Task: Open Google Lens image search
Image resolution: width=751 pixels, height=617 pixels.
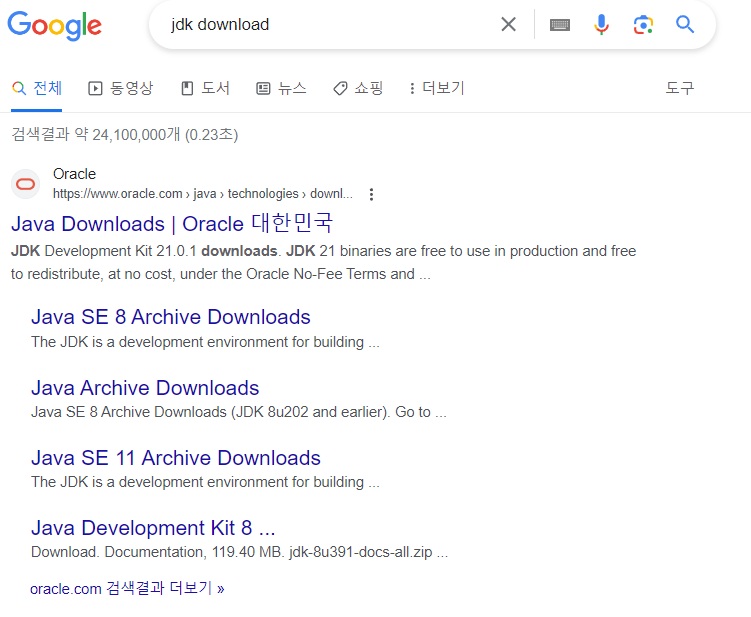Action: (x=643, y=25)
